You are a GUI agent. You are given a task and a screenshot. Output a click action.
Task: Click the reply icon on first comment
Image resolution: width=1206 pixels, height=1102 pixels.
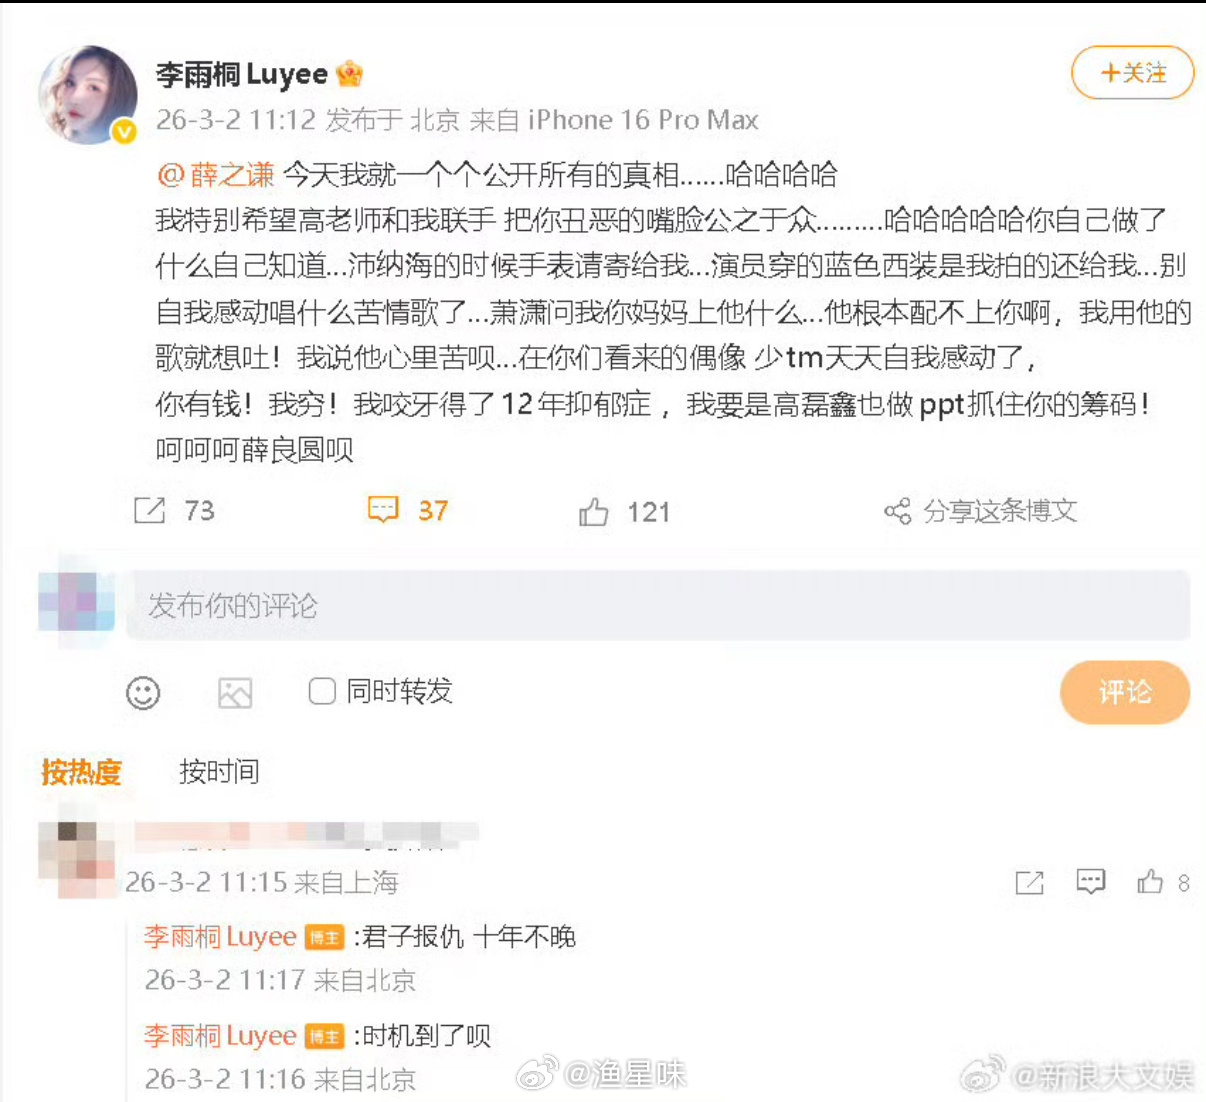[1090, 881]
